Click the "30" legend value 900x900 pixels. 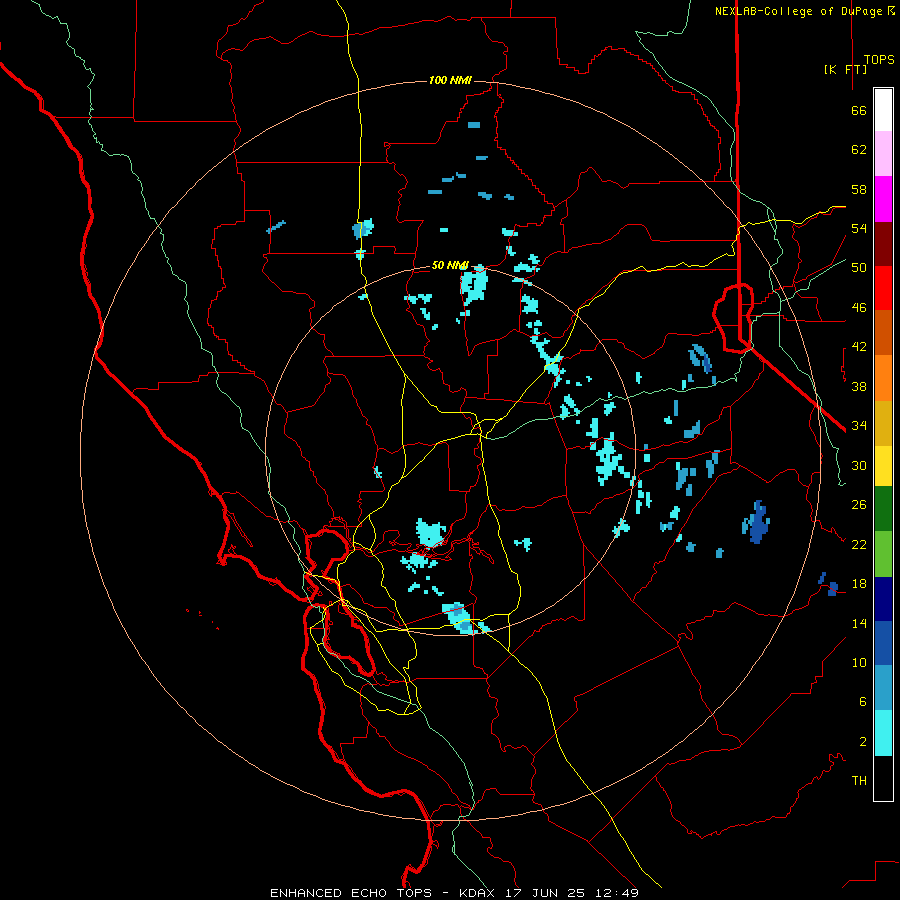click(x=859, y=465)
